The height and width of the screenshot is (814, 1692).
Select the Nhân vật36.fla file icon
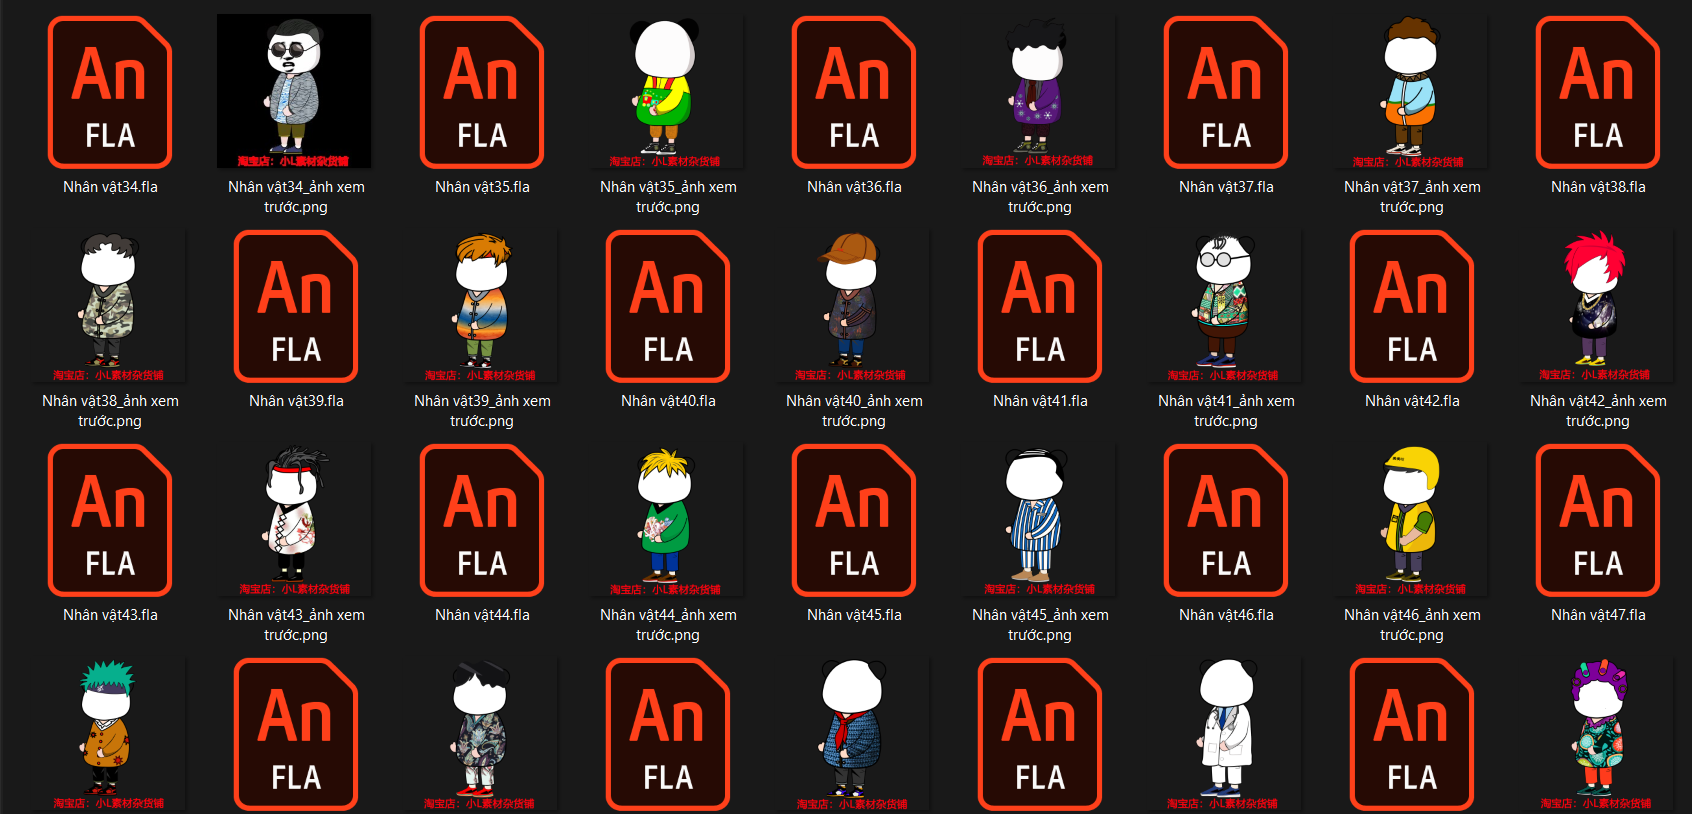point(854,92)
